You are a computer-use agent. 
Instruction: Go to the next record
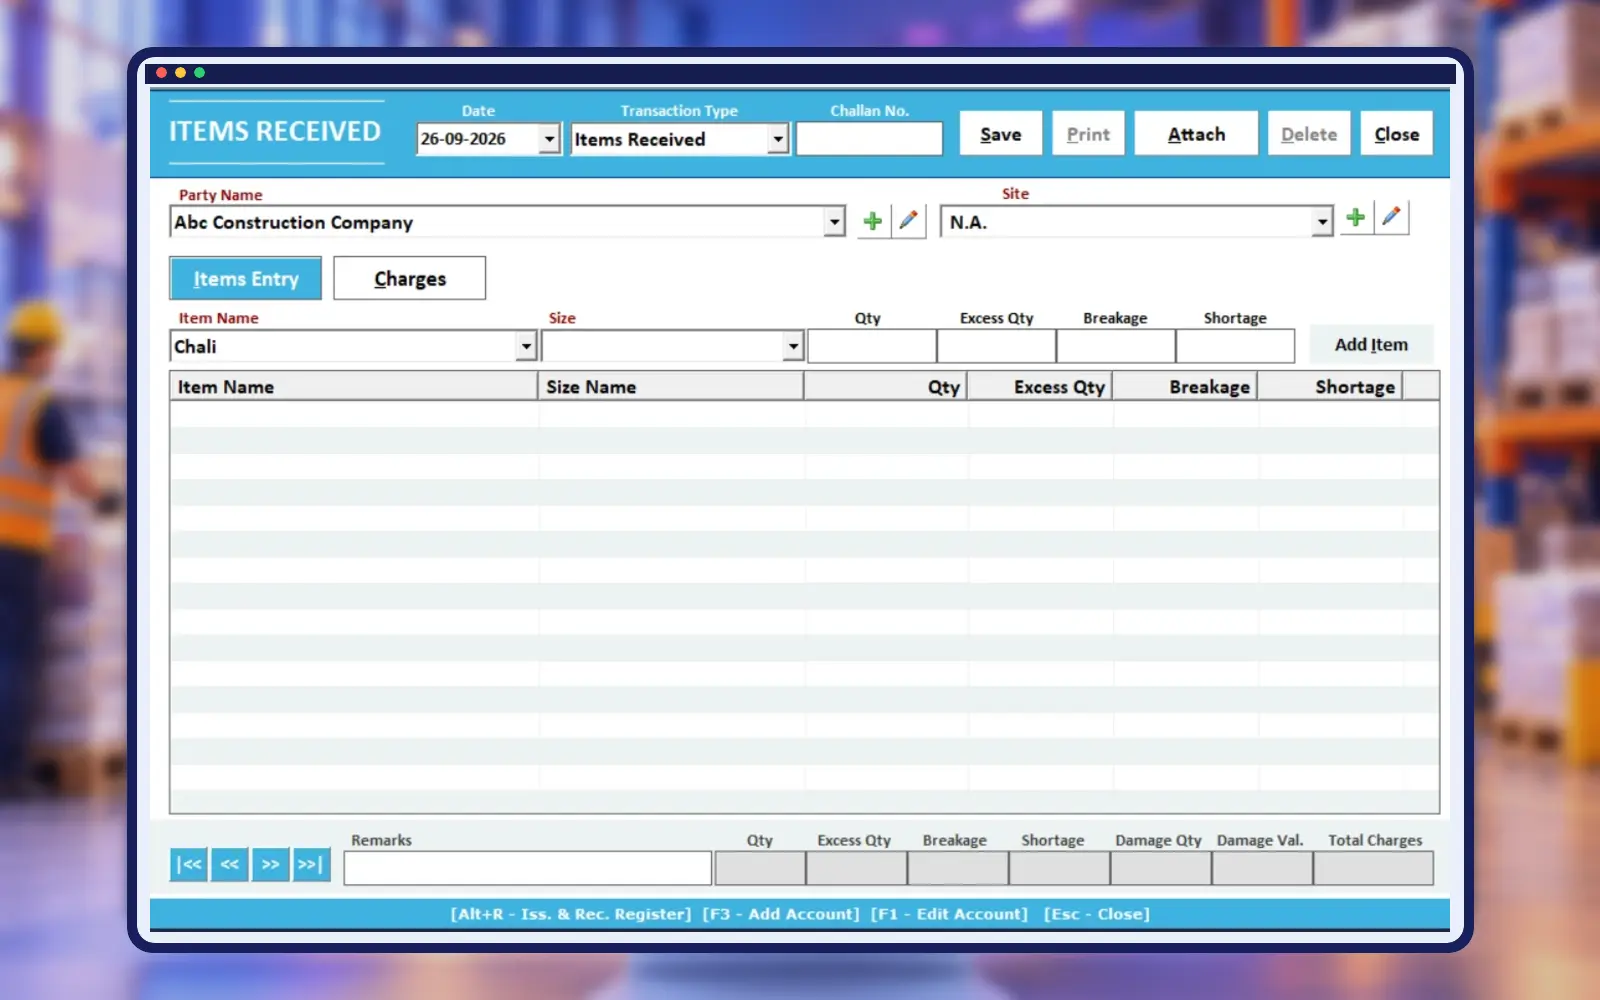coord(271,864)
